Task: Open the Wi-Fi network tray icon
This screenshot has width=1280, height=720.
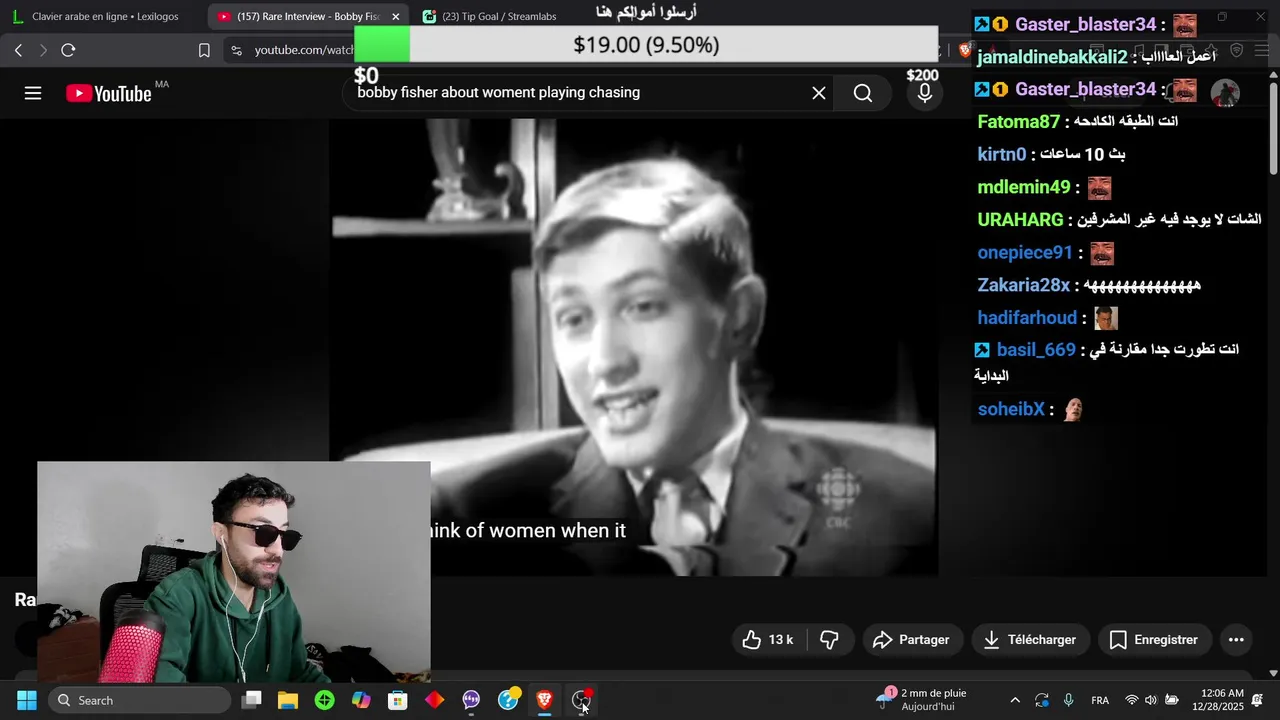Action: [x=1132, y=700]
